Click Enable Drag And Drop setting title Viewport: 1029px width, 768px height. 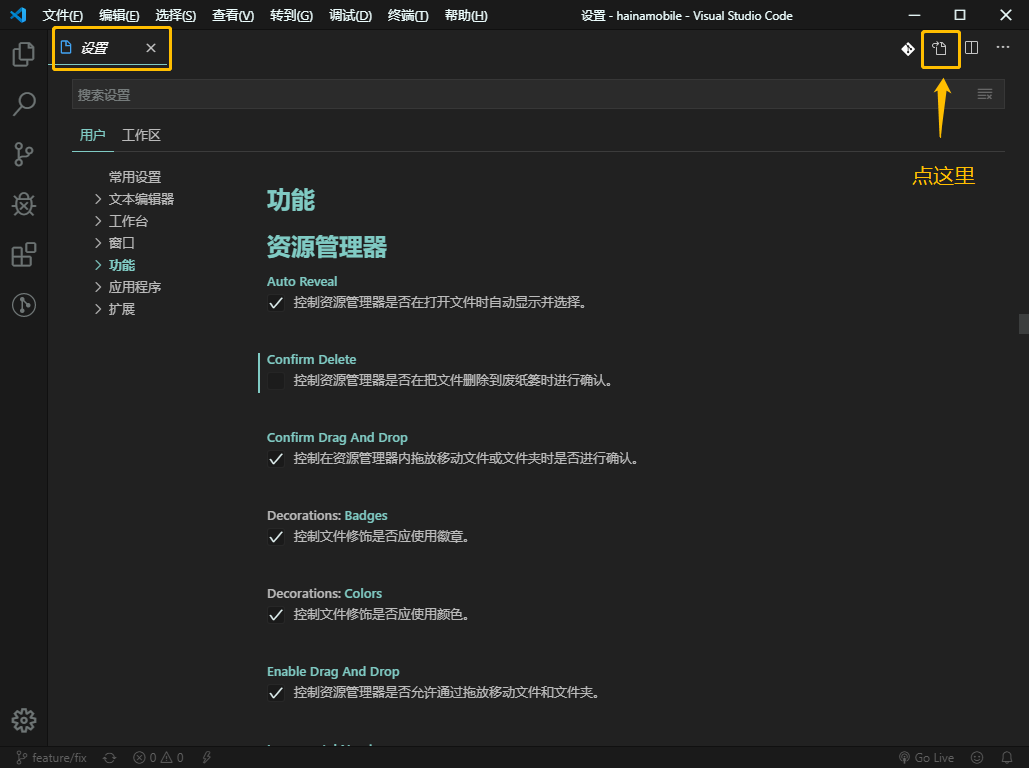pyautogui.click(x=333, y=672)
